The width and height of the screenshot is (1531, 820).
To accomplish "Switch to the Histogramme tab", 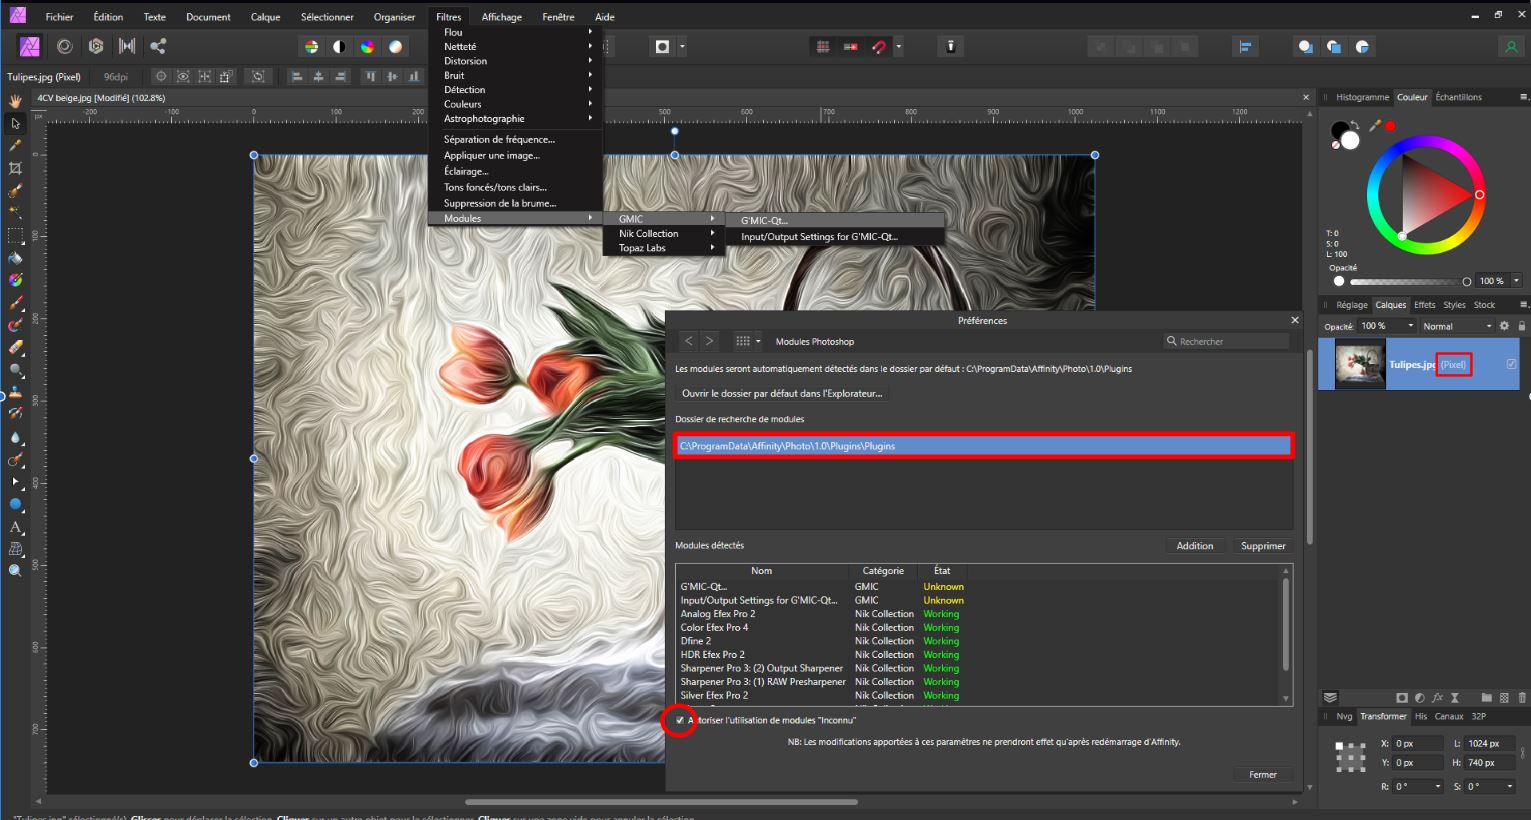I will (x=1362, y=97).
